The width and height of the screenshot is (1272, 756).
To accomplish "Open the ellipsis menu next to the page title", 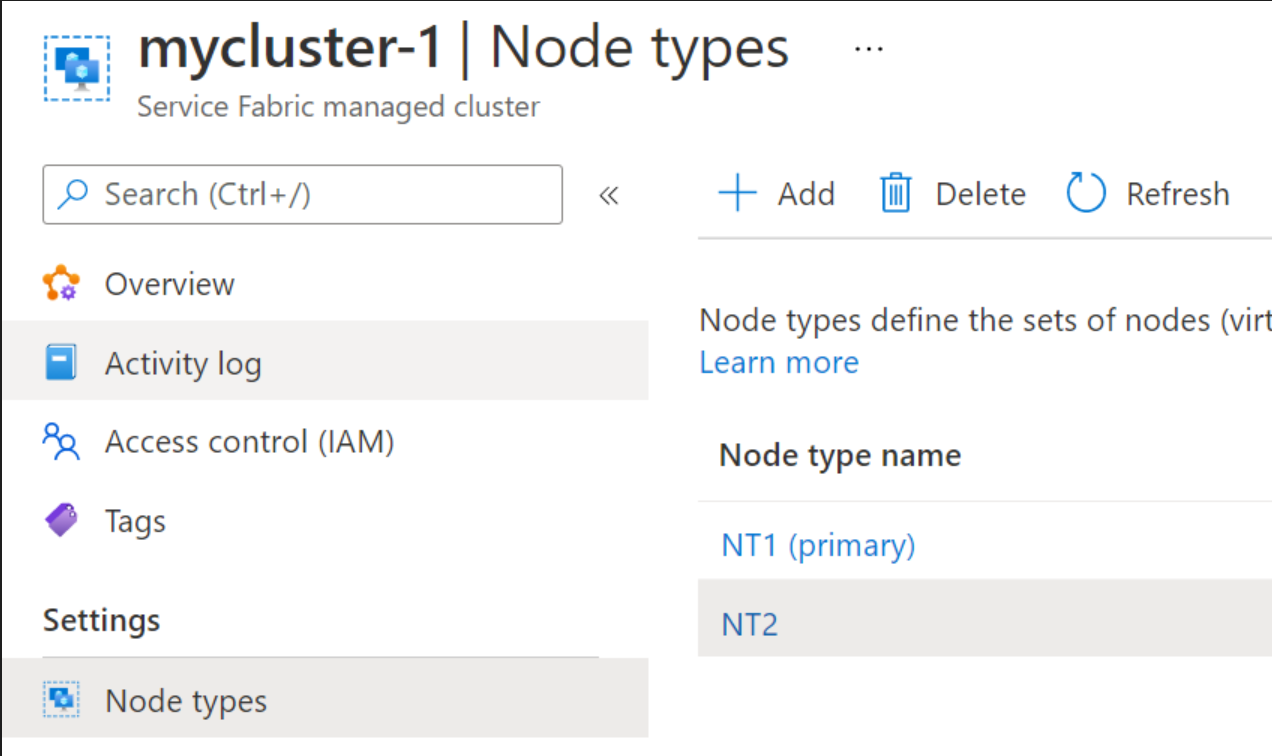I will (x=866, y=48).
